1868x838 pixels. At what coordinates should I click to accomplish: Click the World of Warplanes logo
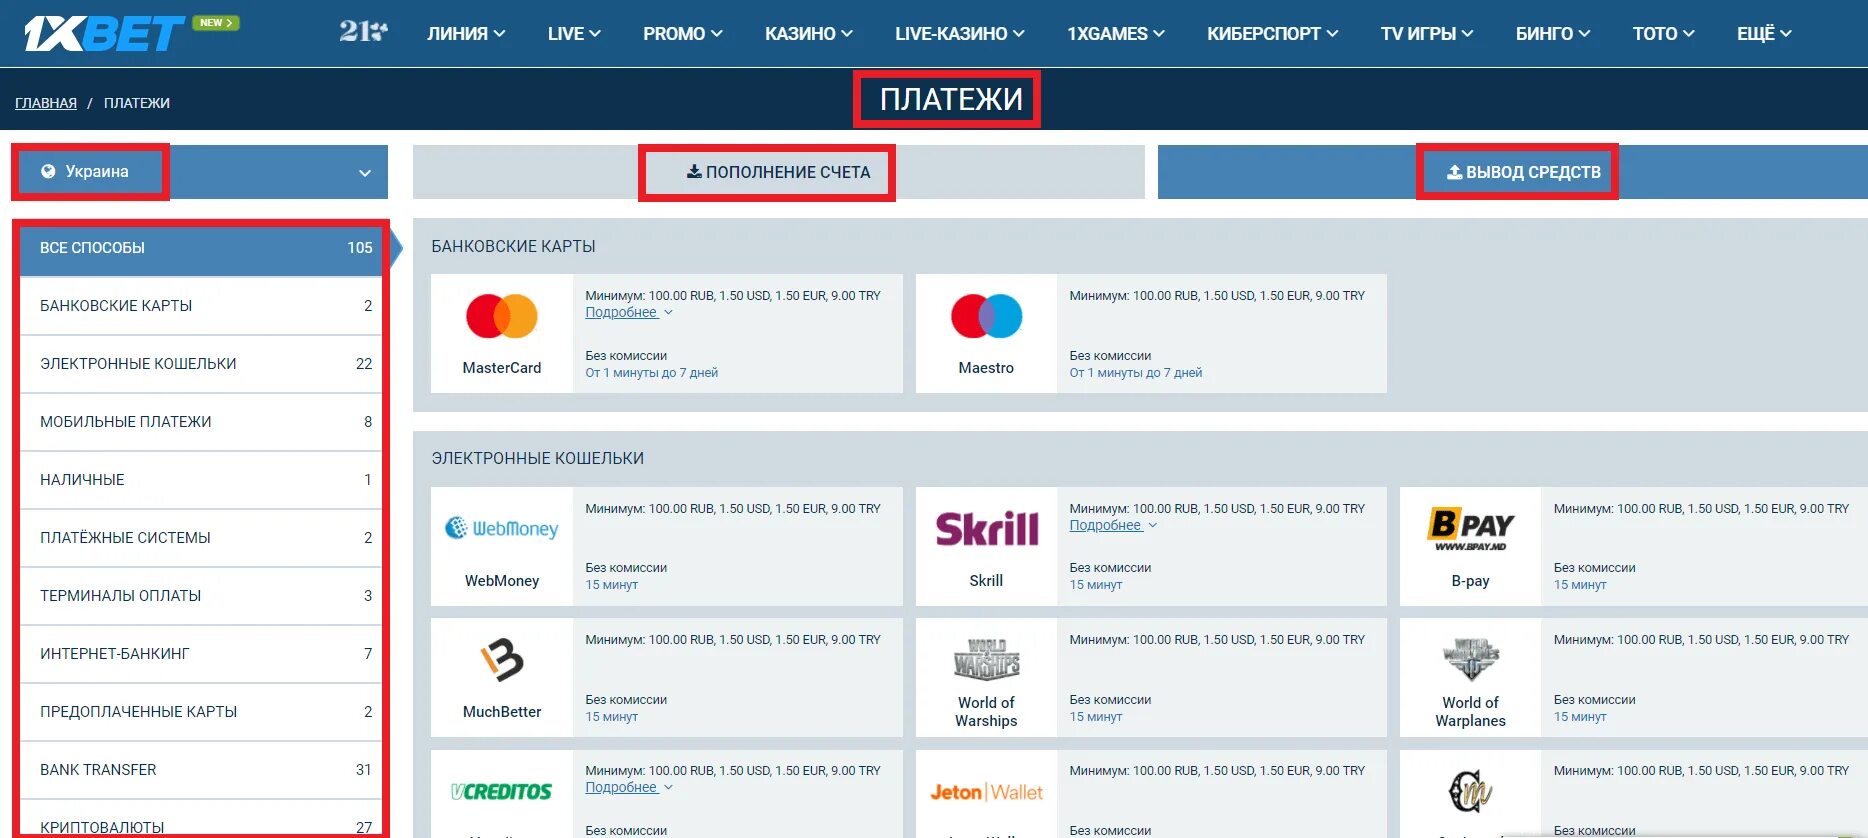(1470, 660)
